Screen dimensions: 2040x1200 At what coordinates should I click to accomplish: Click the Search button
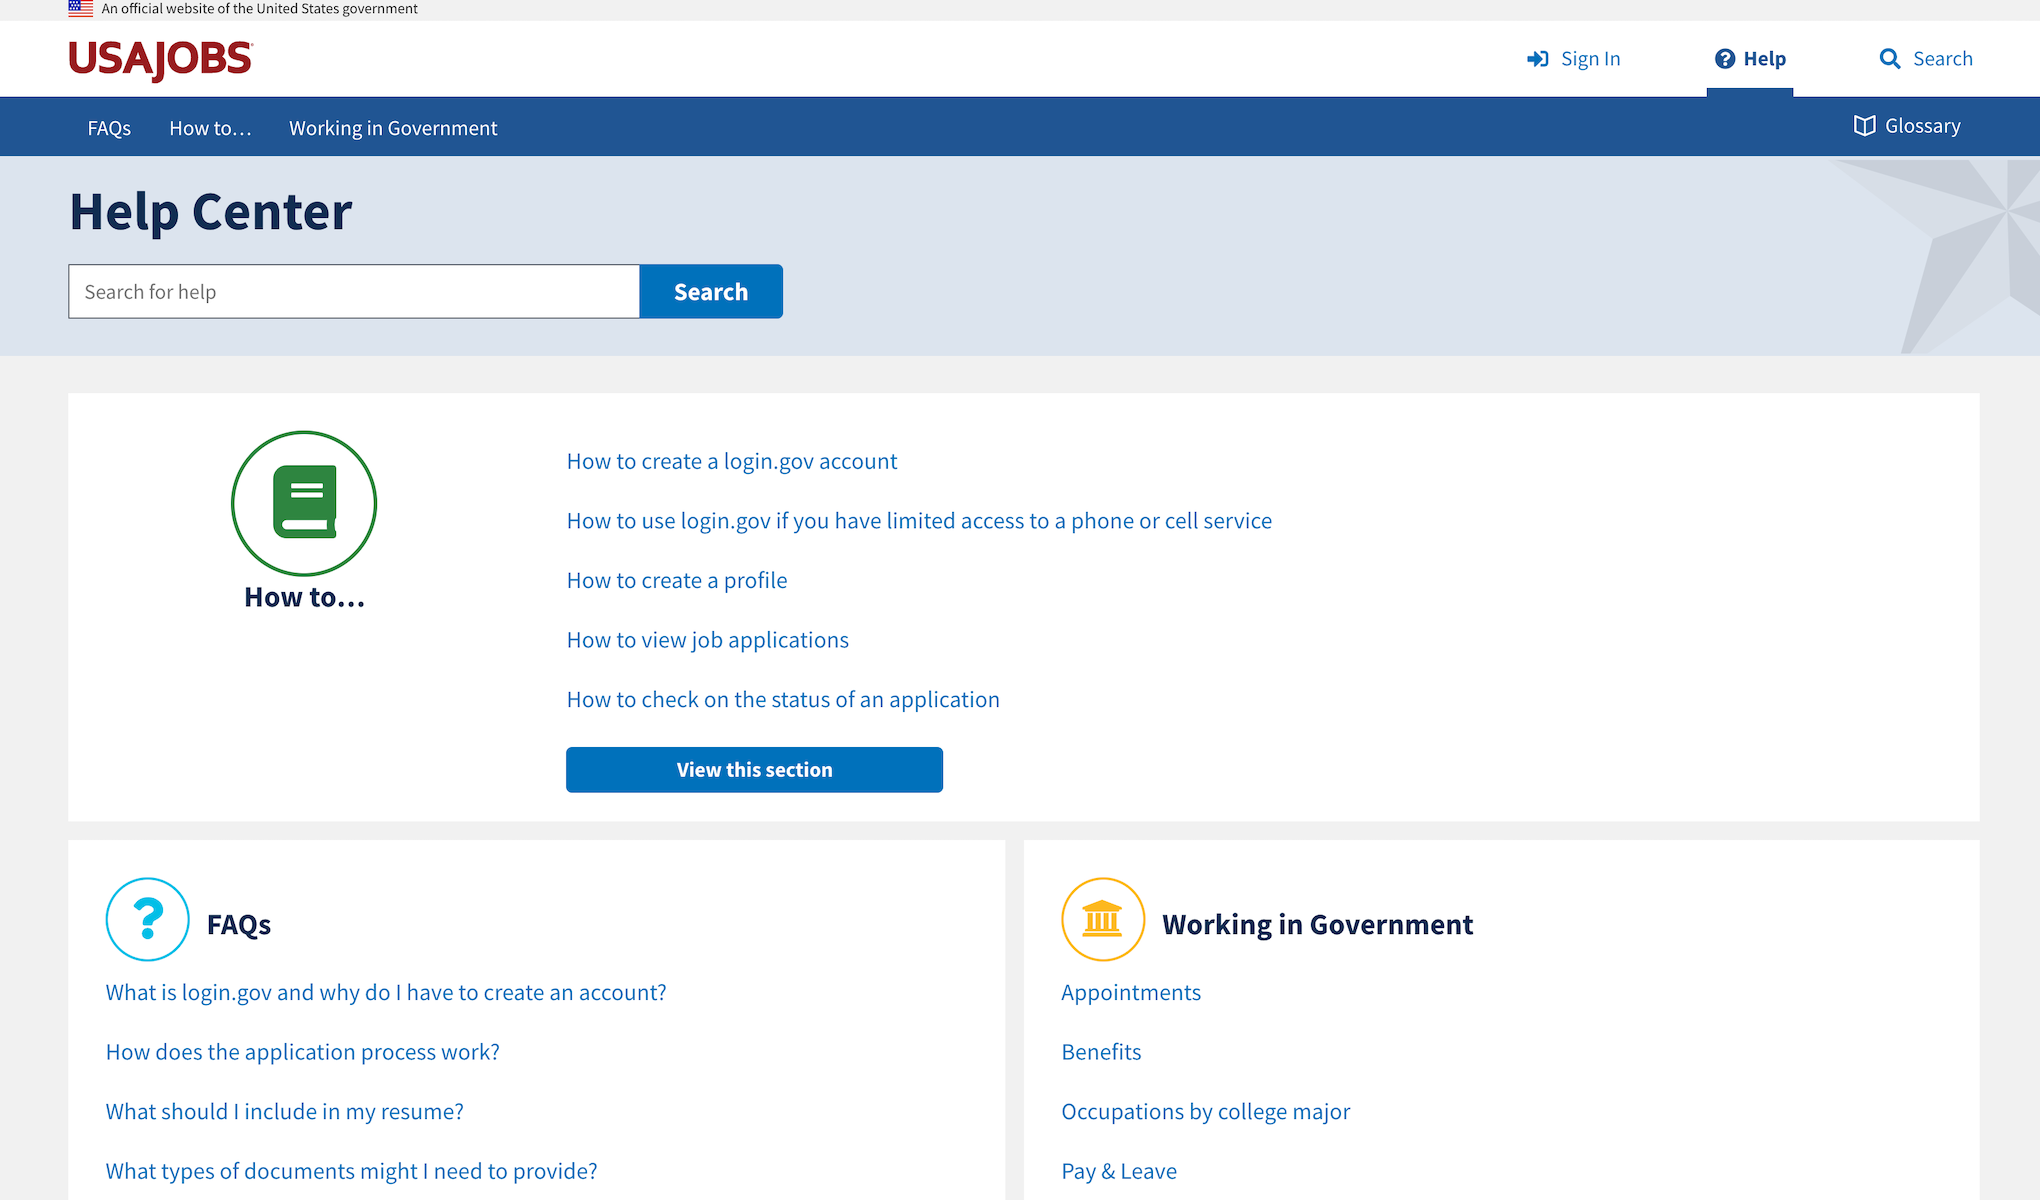pyautogui.click(x=711, y=291)
